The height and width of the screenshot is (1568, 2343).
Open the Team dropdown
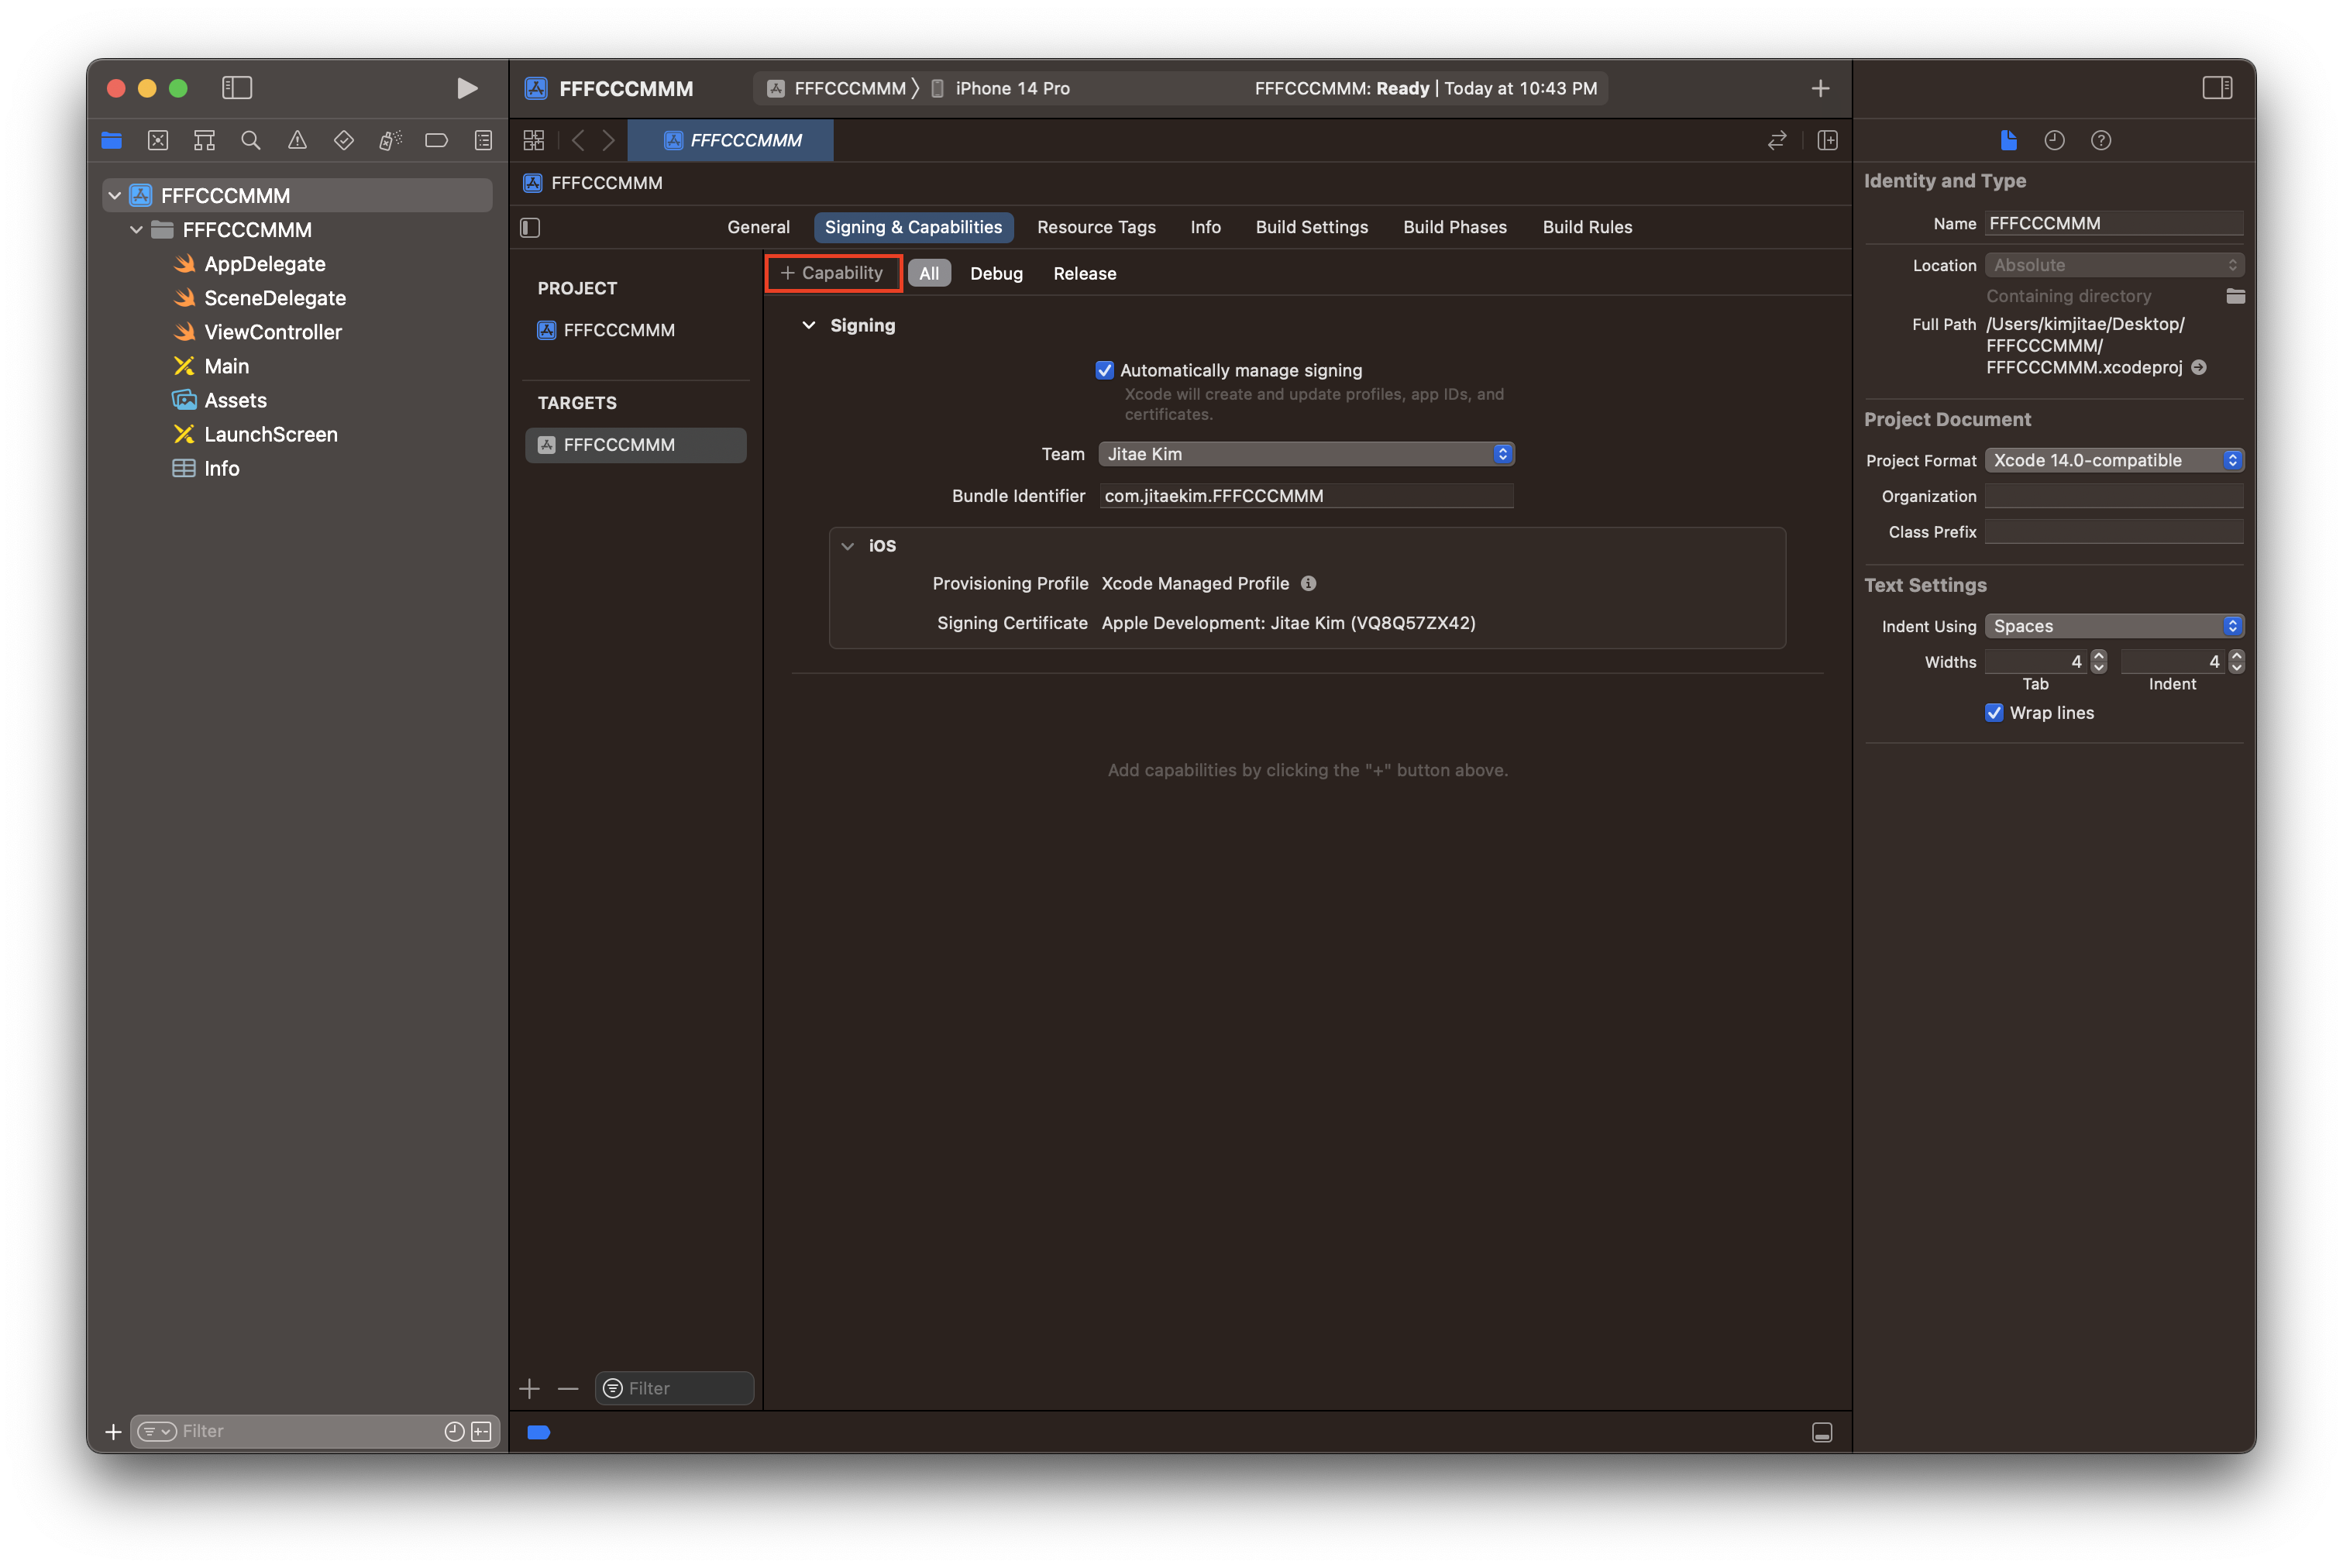tap(1306, 454)
